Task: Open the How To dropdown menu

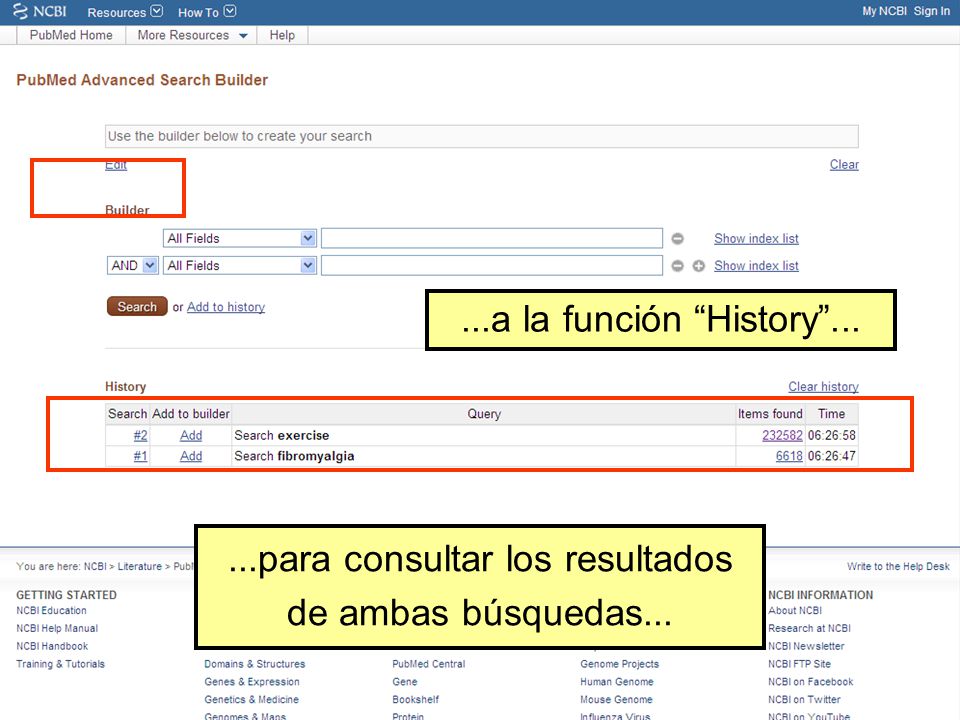Action: (207, 12)
